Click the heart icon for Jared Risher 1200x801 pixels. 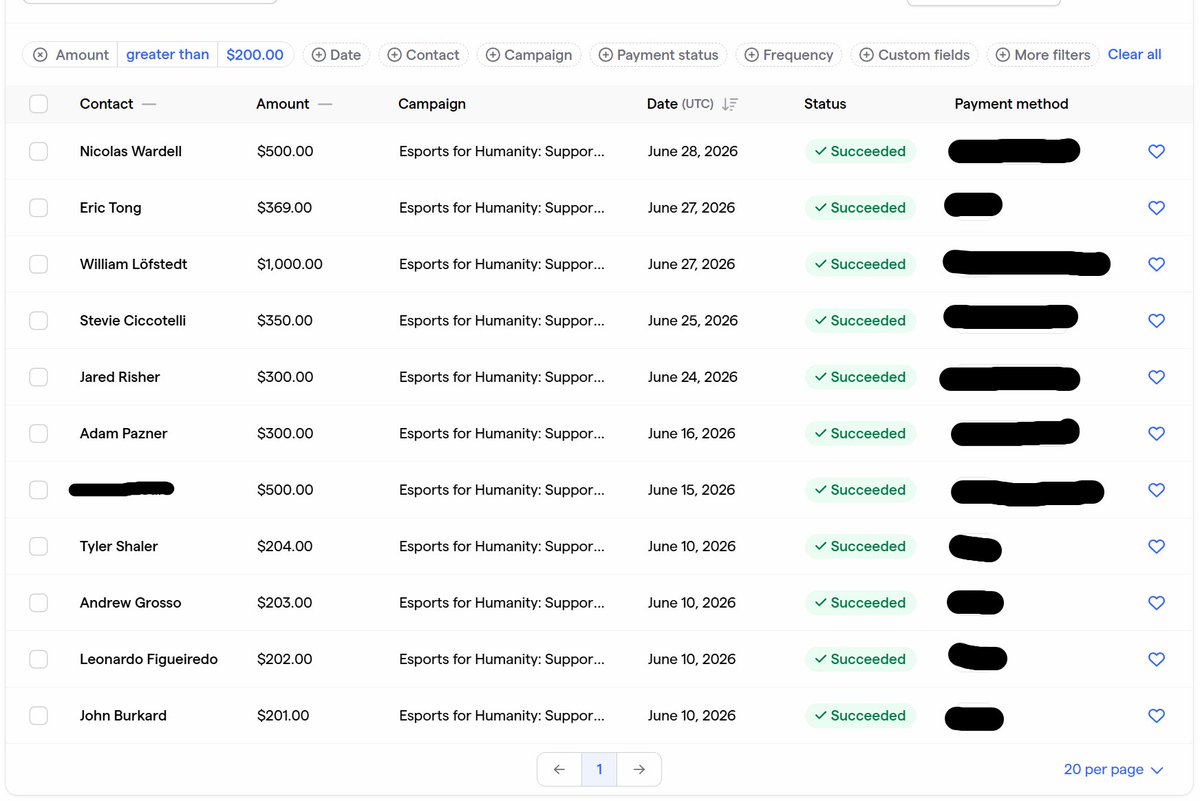click(x=1156, y=377)
